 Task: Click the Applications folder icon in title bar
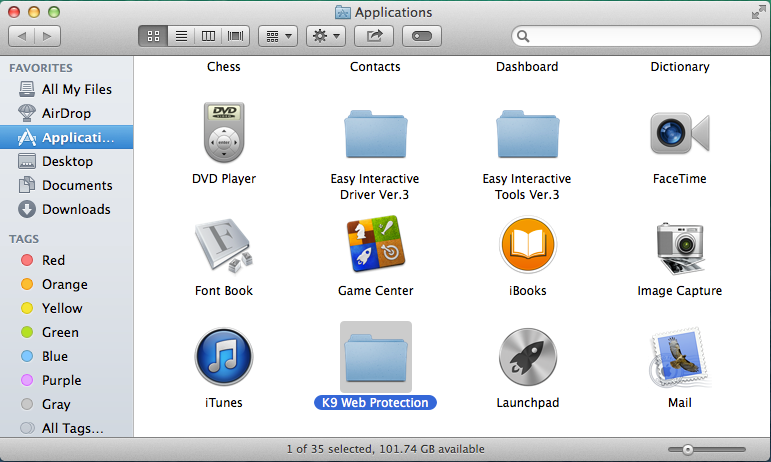[343, 12]
